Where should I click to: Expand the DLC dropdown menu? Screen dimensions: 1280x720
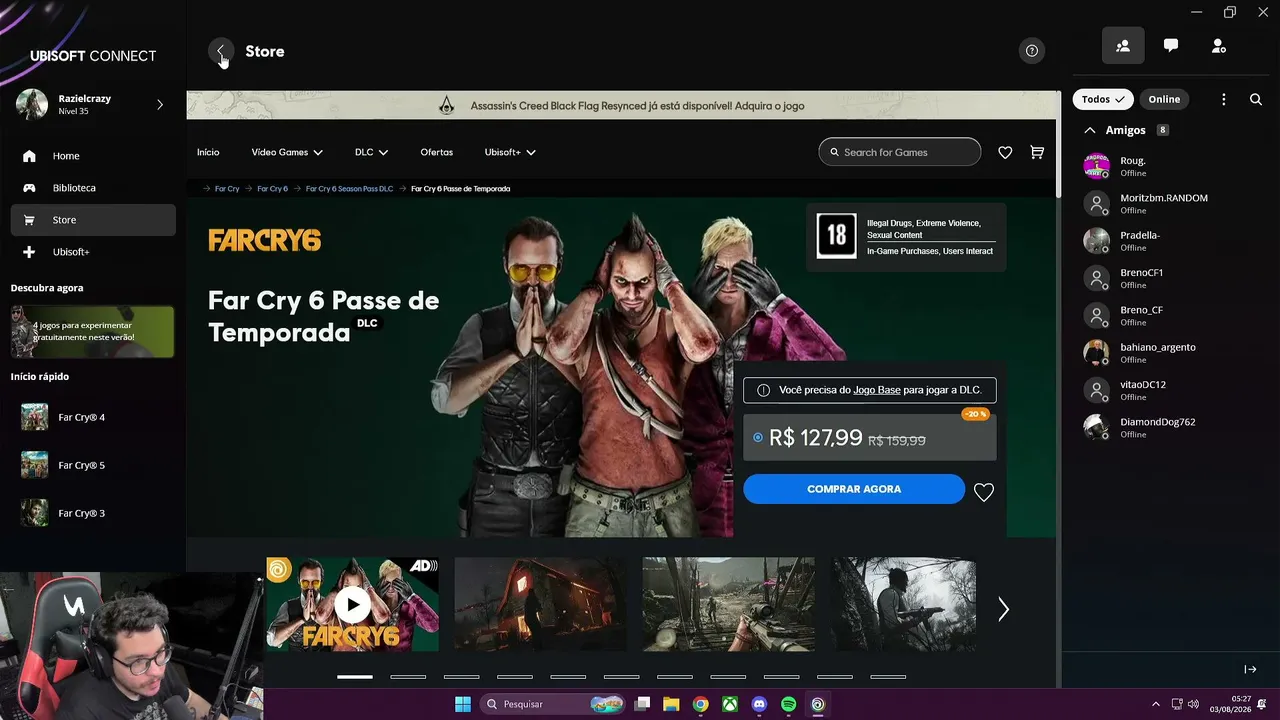(x=371, y=152)
